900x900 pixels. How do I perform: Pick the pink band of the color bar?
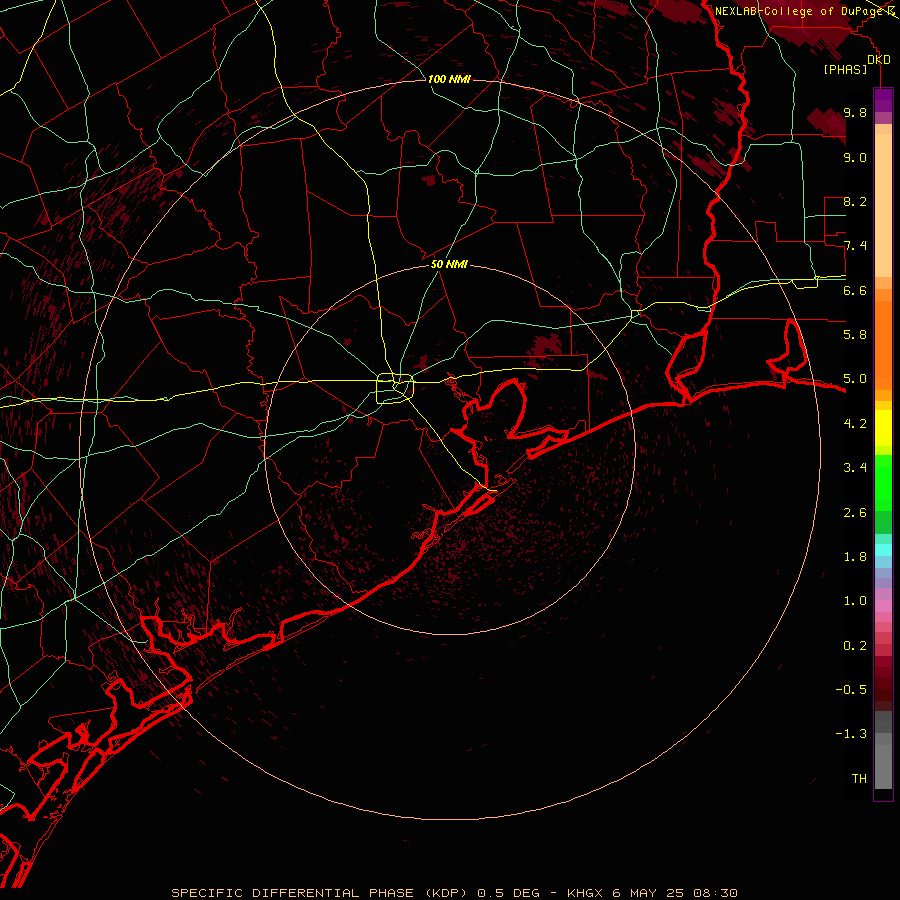click(x=883, y=606)
